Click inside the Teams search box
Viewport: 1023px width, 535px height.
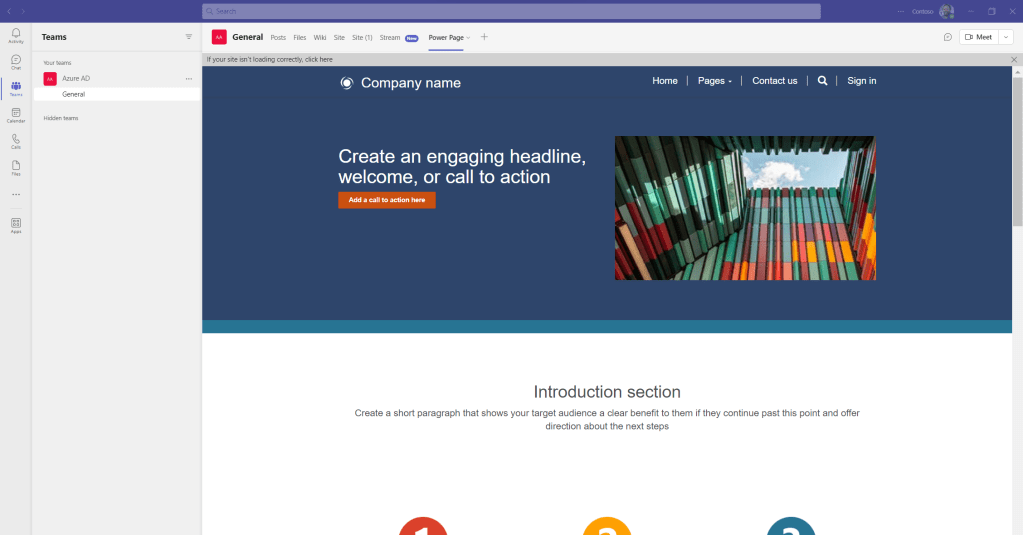(x=510, y=11)
